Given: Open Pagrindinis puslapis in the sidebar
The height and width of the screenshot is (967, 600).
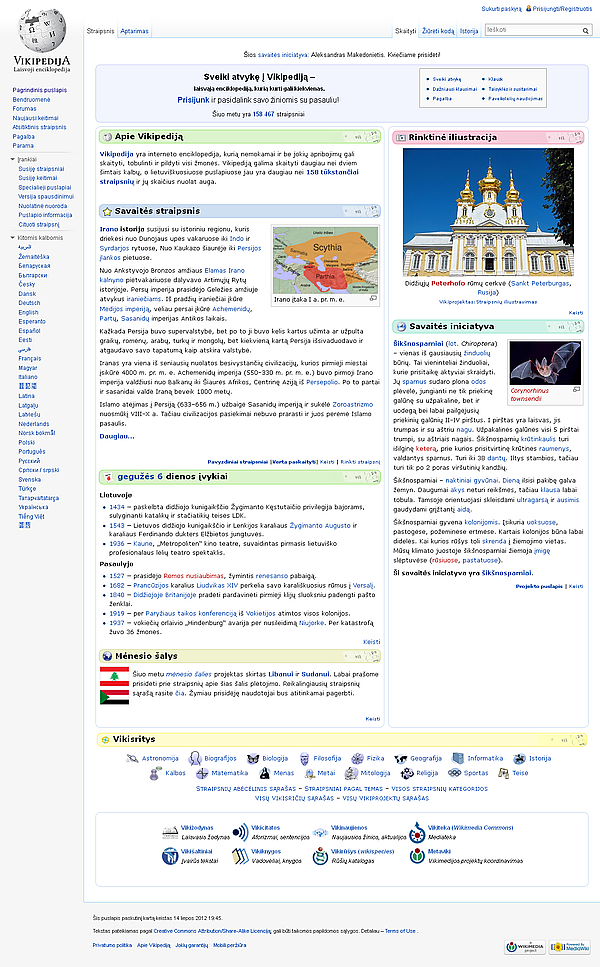Looking at the screenshot, I should pos(39,90).
